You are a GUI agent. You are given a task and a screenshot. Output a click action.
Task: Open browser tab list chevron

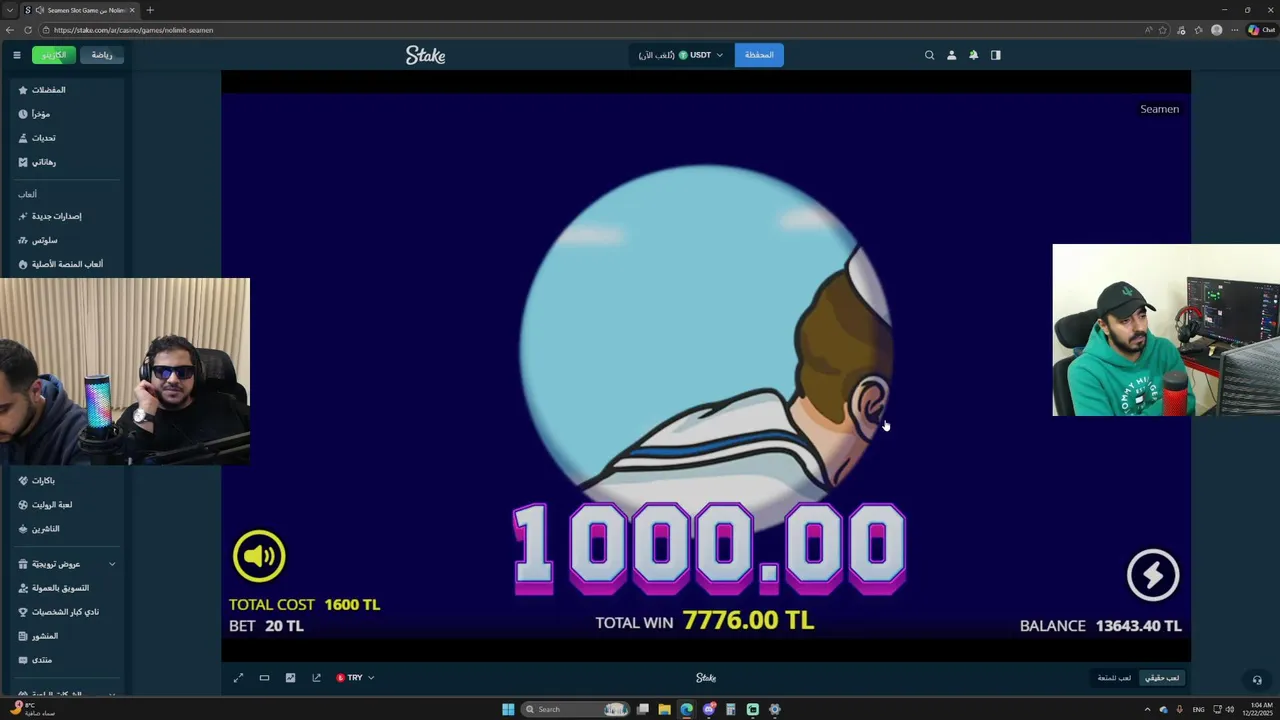[x=9, y=10]
